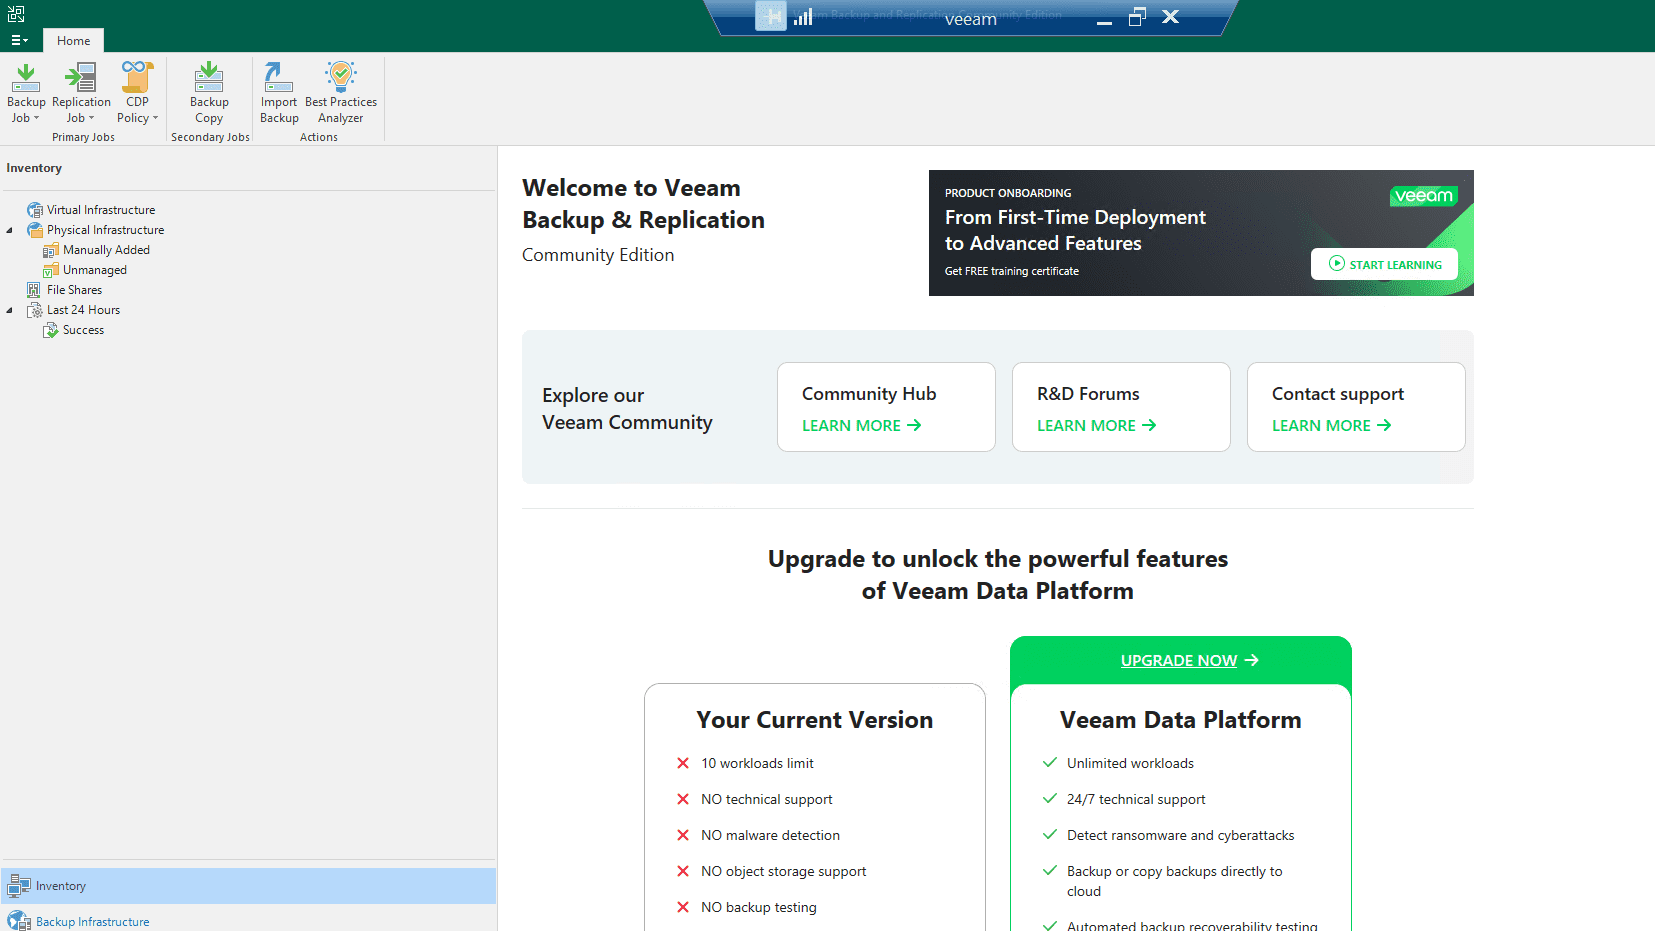Image resolution: width=1655 pixels, height=931 pixels.
Task: Click the Backup Copy ribbon icon
Action: pyautogui.click(x=209, y=77)
